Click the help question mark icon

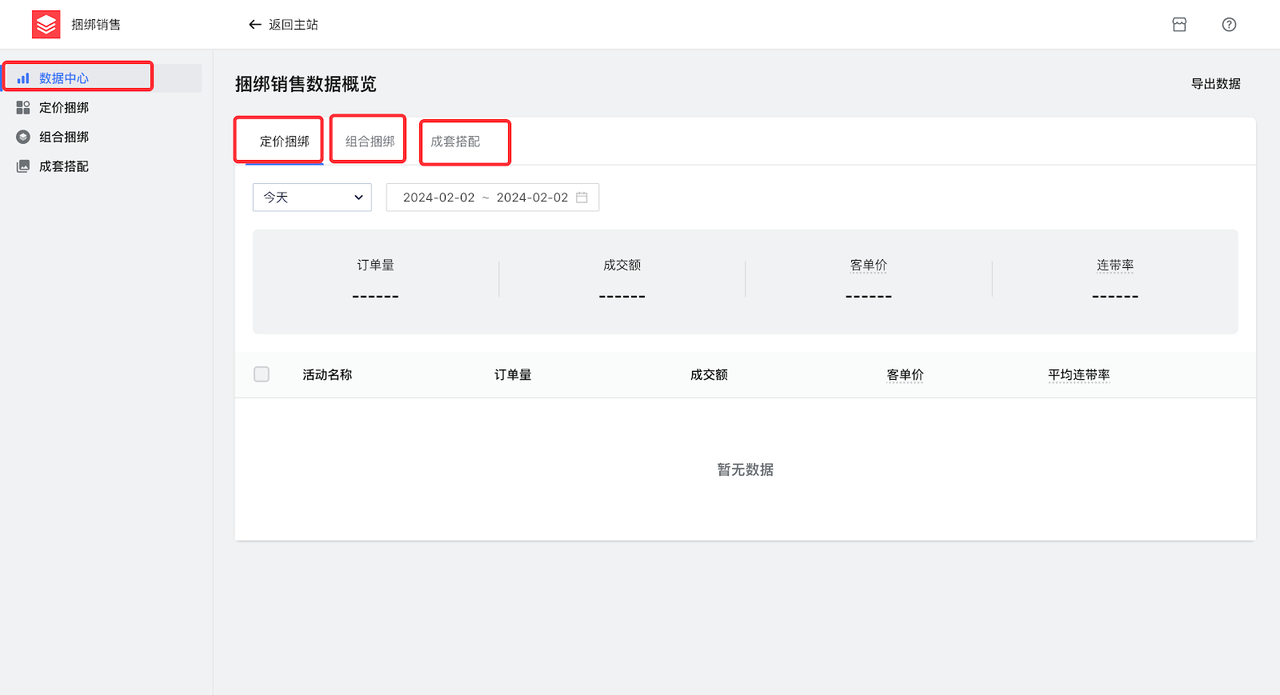(x=1229, y=23)
